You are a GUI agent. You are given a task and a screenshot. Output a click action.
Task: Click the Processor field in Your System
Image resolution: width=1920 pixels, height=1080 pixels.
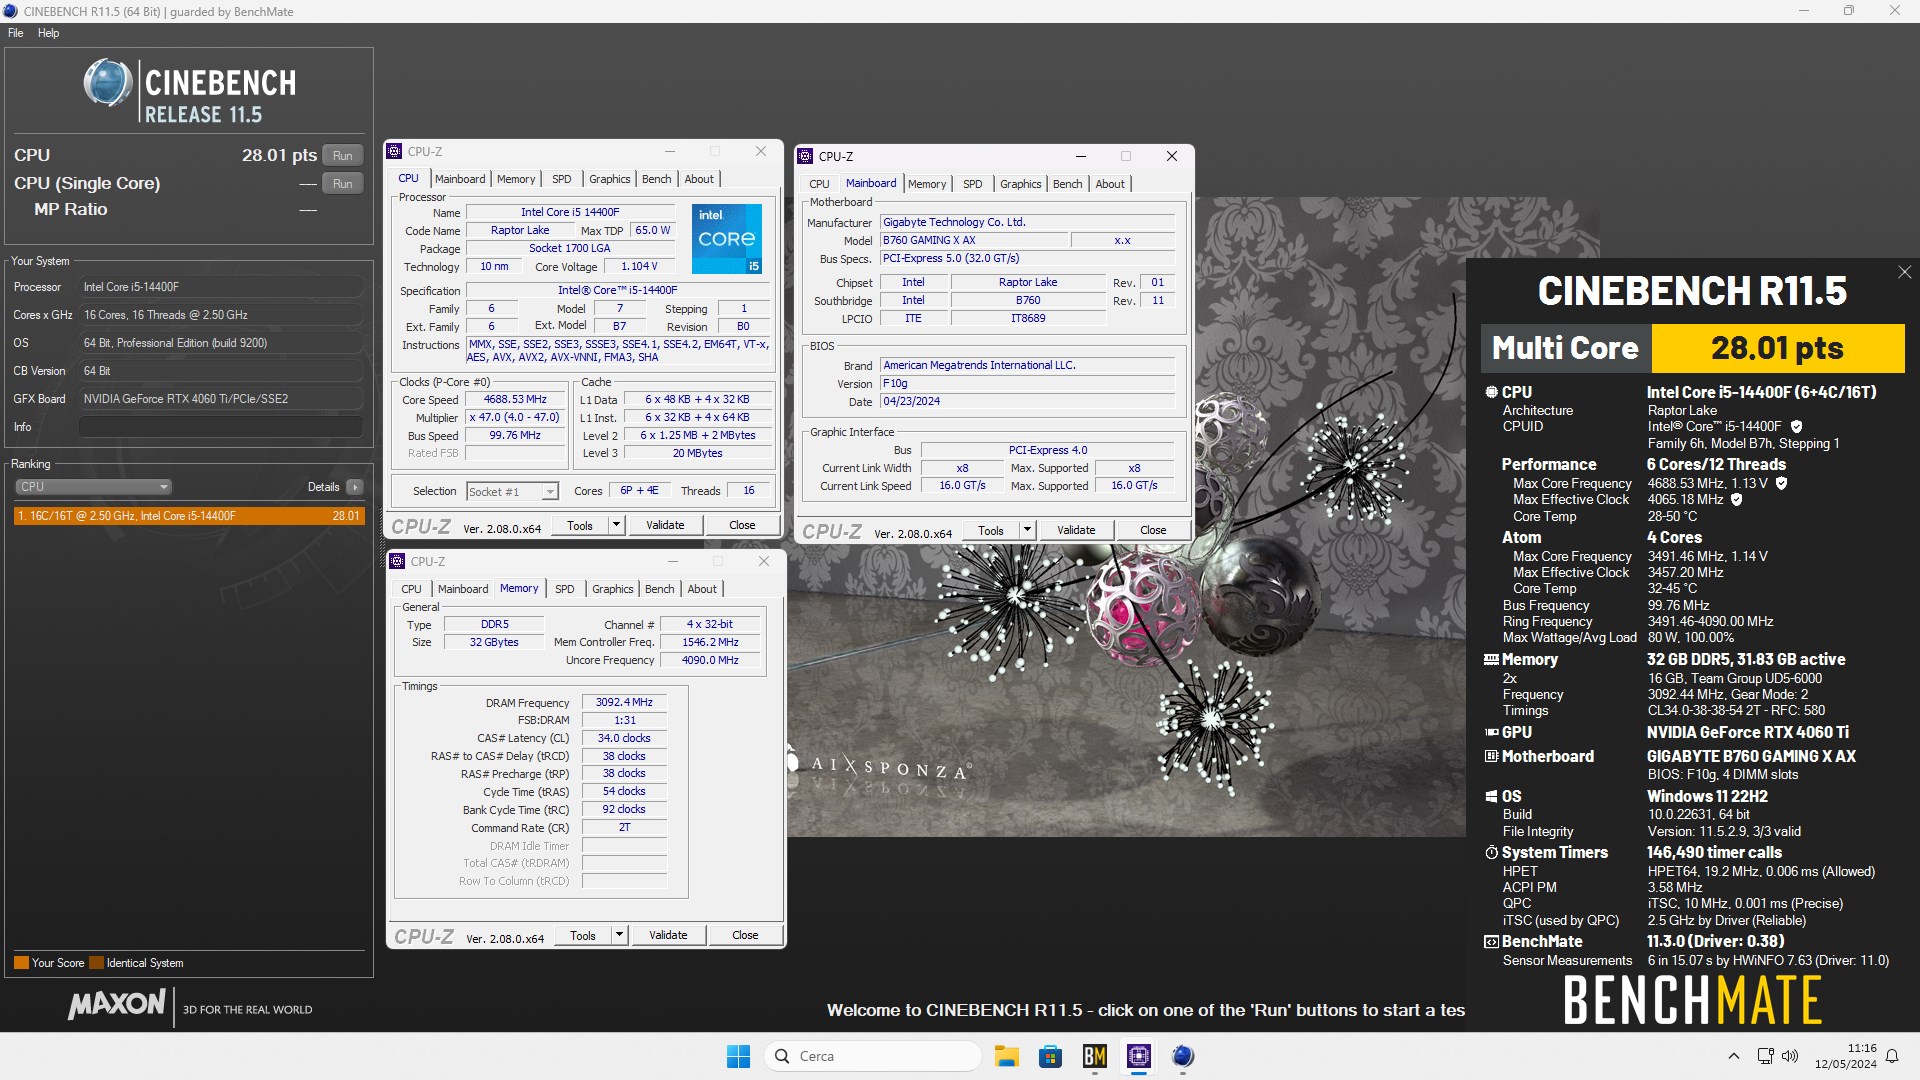point(221,287)
